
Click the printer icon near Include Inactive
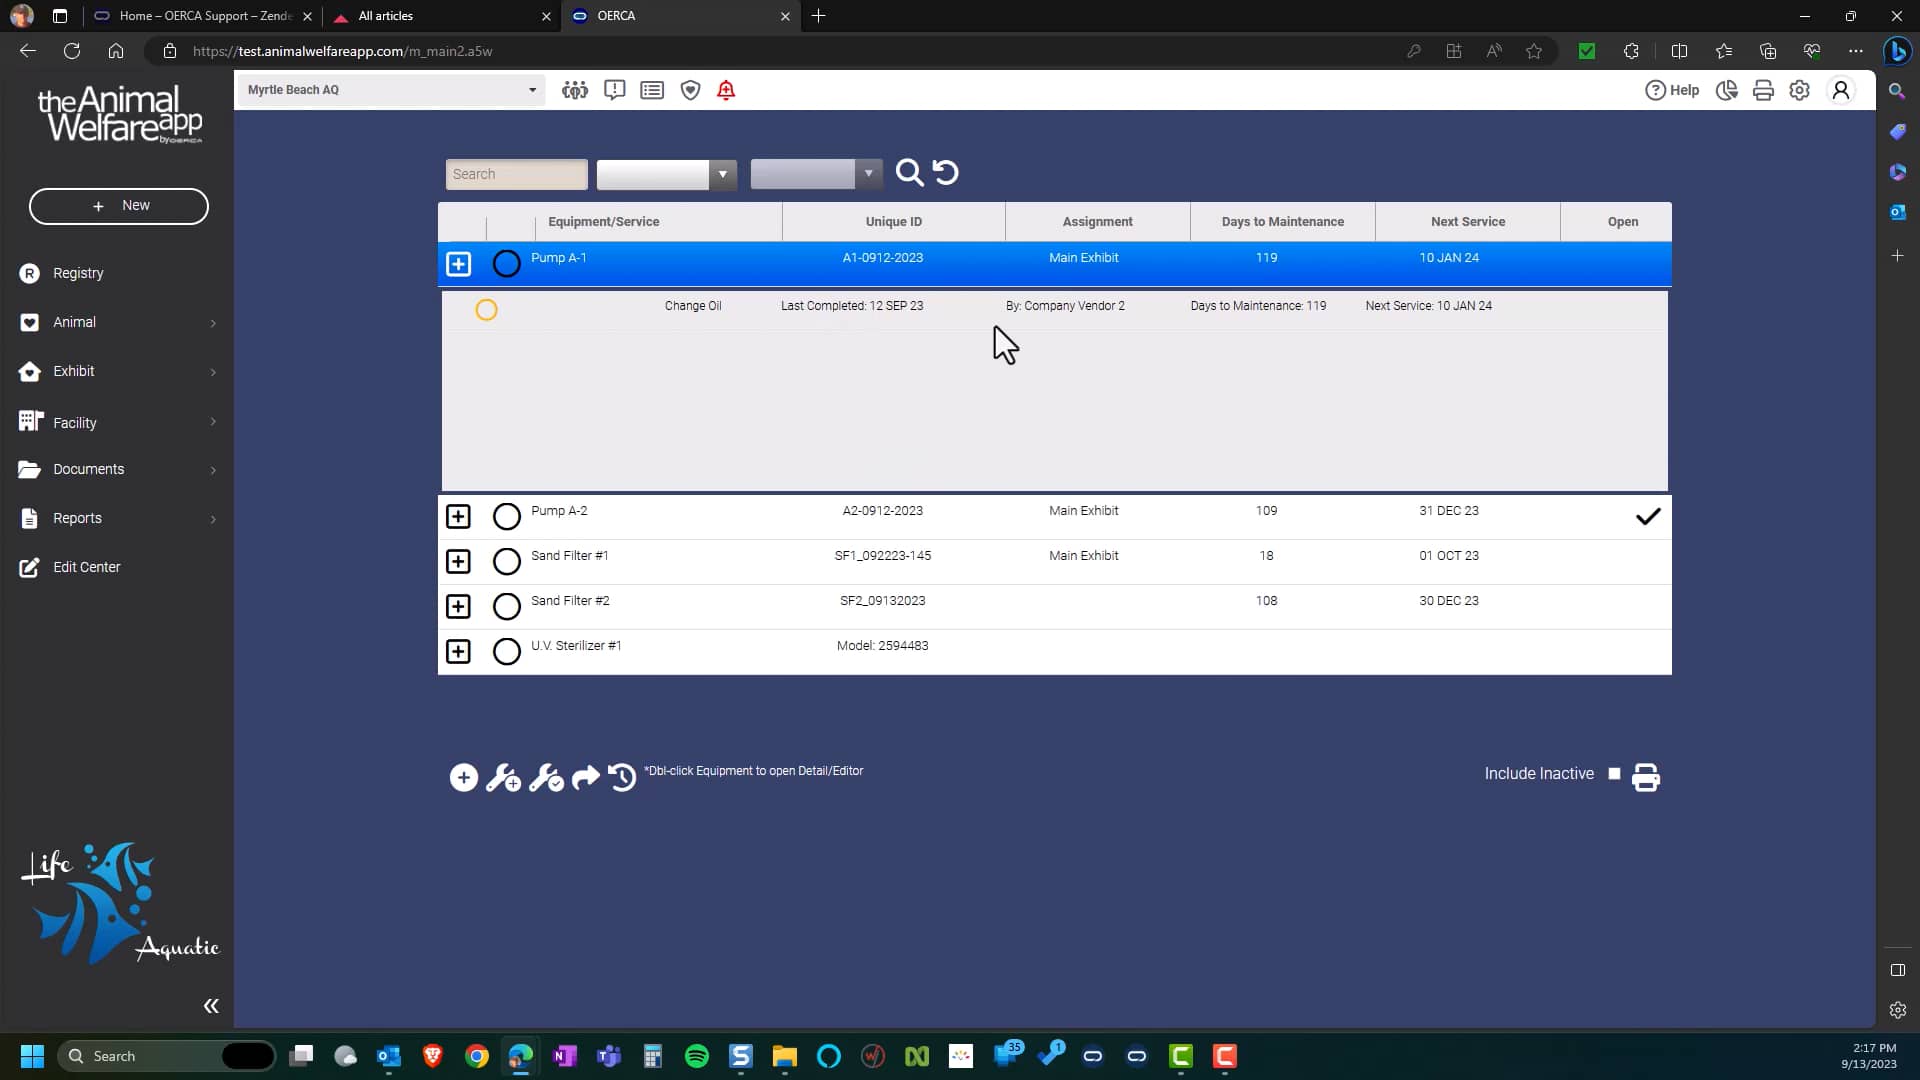(1646, 777)
